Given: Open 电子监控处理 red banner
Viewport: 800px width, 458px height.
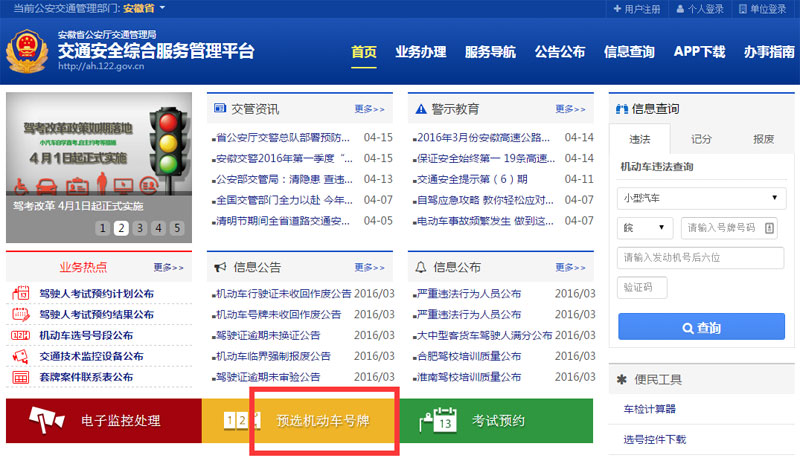Looking at the screenshot, I should point(104,420).
